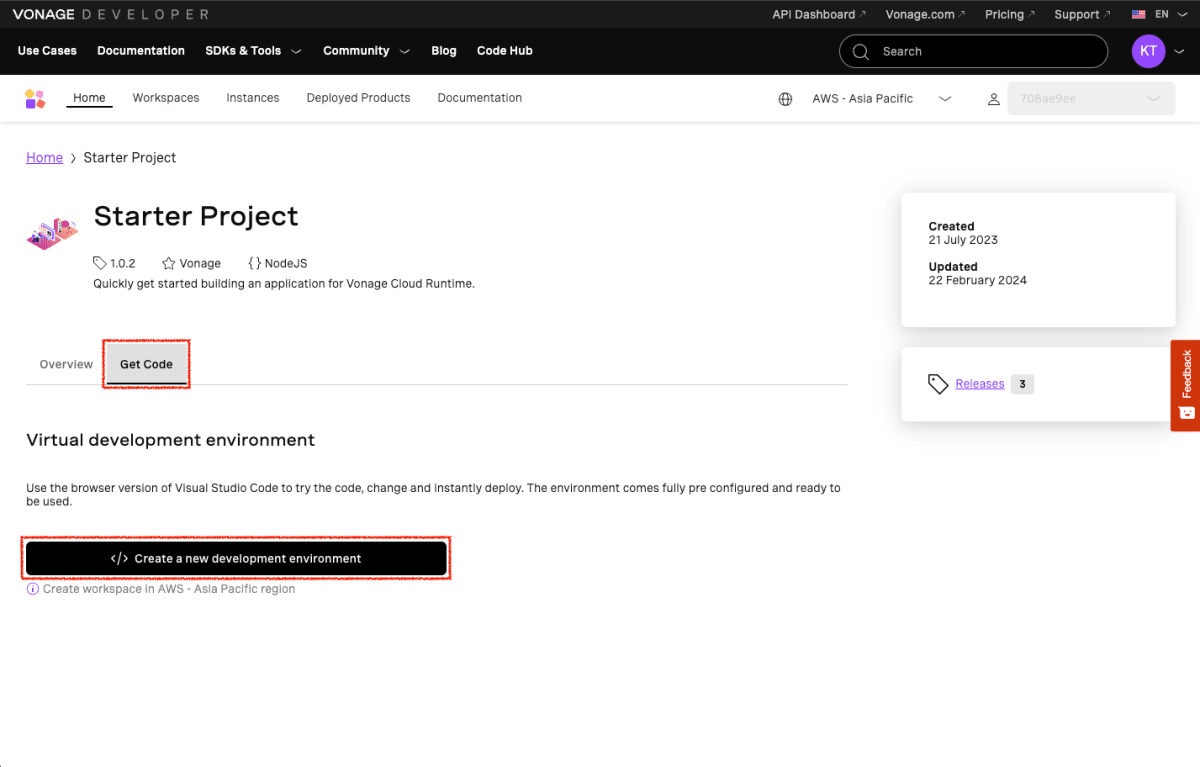Viewport: 1200px width, 767px height.
Task: Click the Starter Project illustration icon
Action: 52,233
